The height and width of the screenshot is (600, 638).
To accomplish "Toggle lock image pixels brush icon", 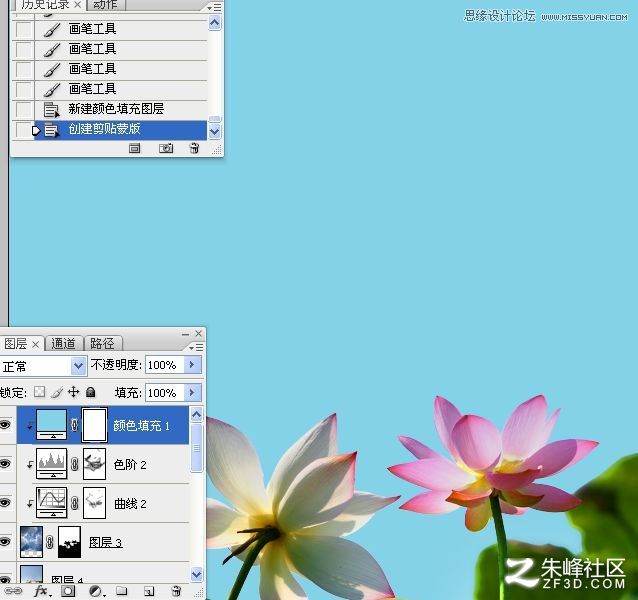I will click(57, 392).
